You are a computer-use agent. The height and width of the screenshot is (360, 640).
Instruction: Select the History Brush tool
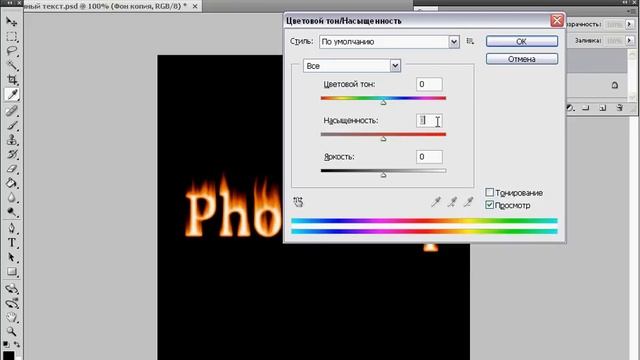pyautogui.click(x=11, y=154)
